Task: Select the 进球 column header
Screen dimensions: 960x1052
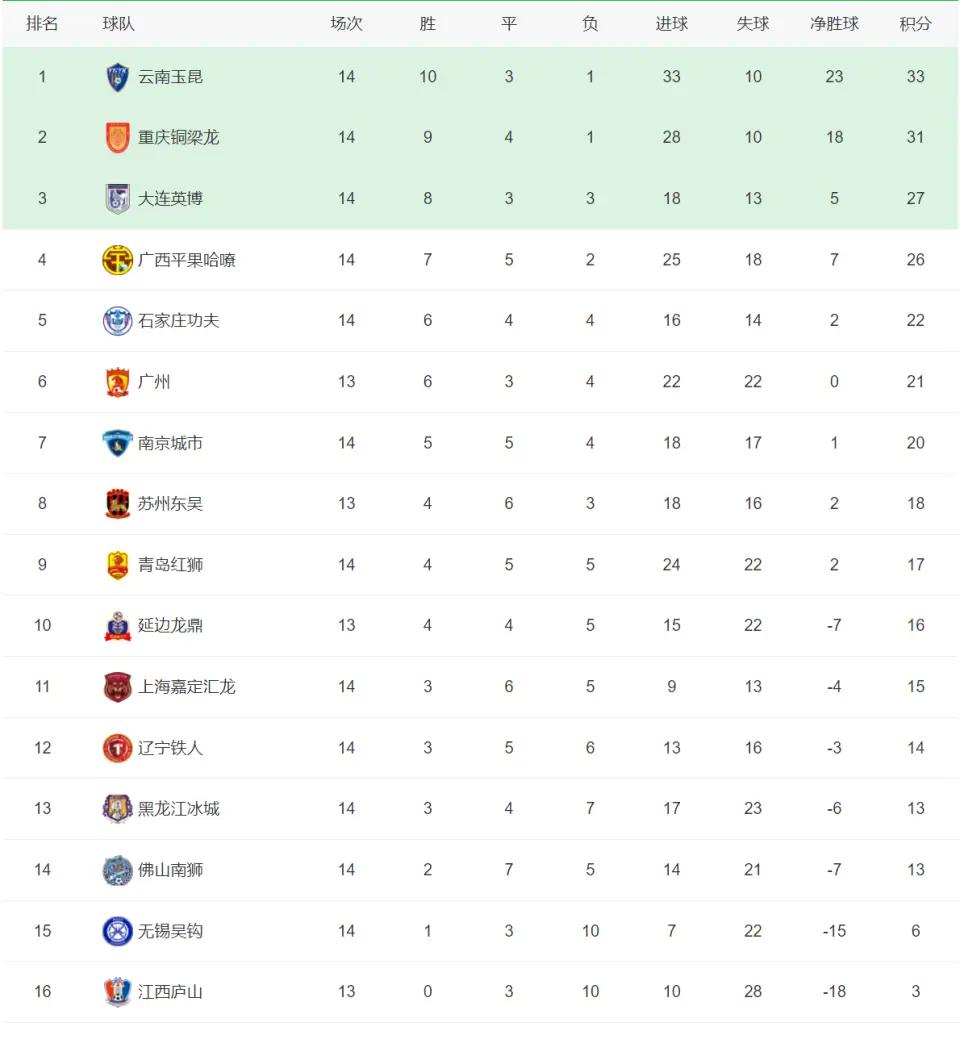Action: pyautogui.click(x=672, y=24)
